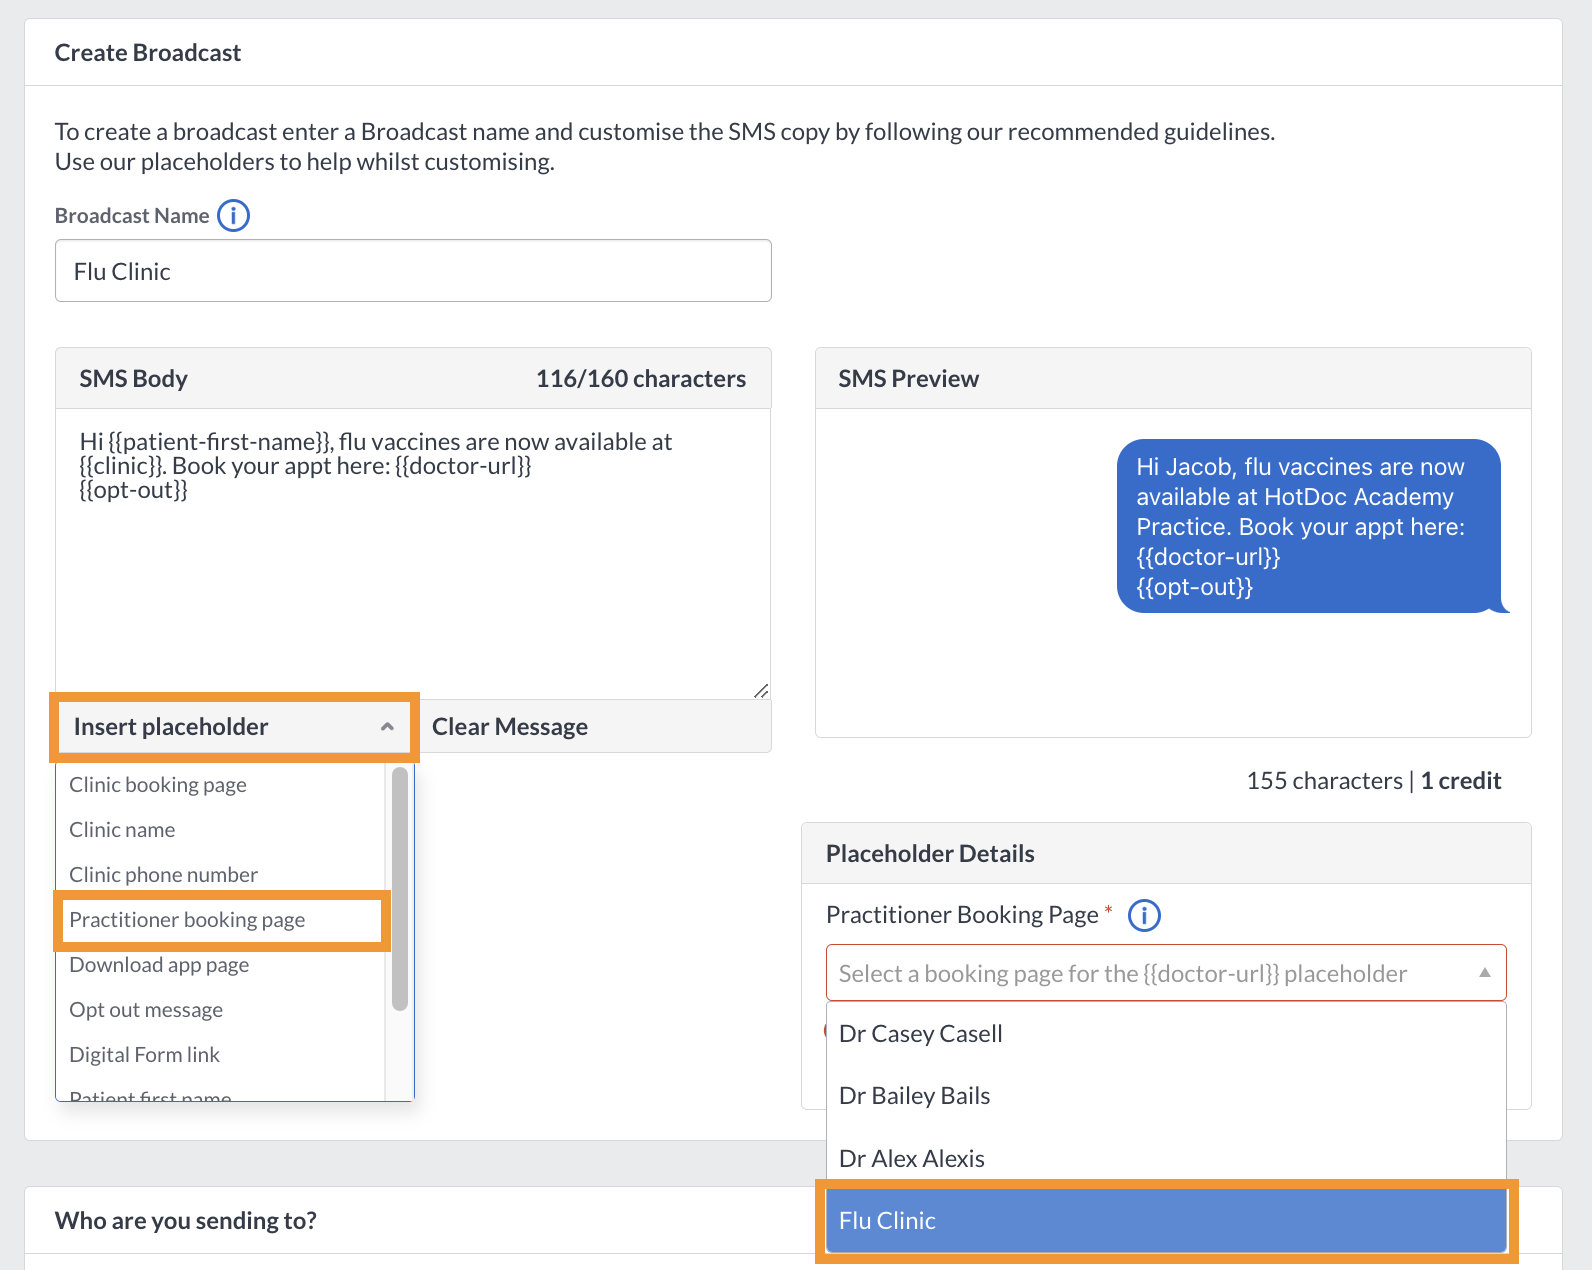Collapse the Insert placeholder chevron
The width and height of the screenshot is (1592, 1270).
click(x=387, y=727)
